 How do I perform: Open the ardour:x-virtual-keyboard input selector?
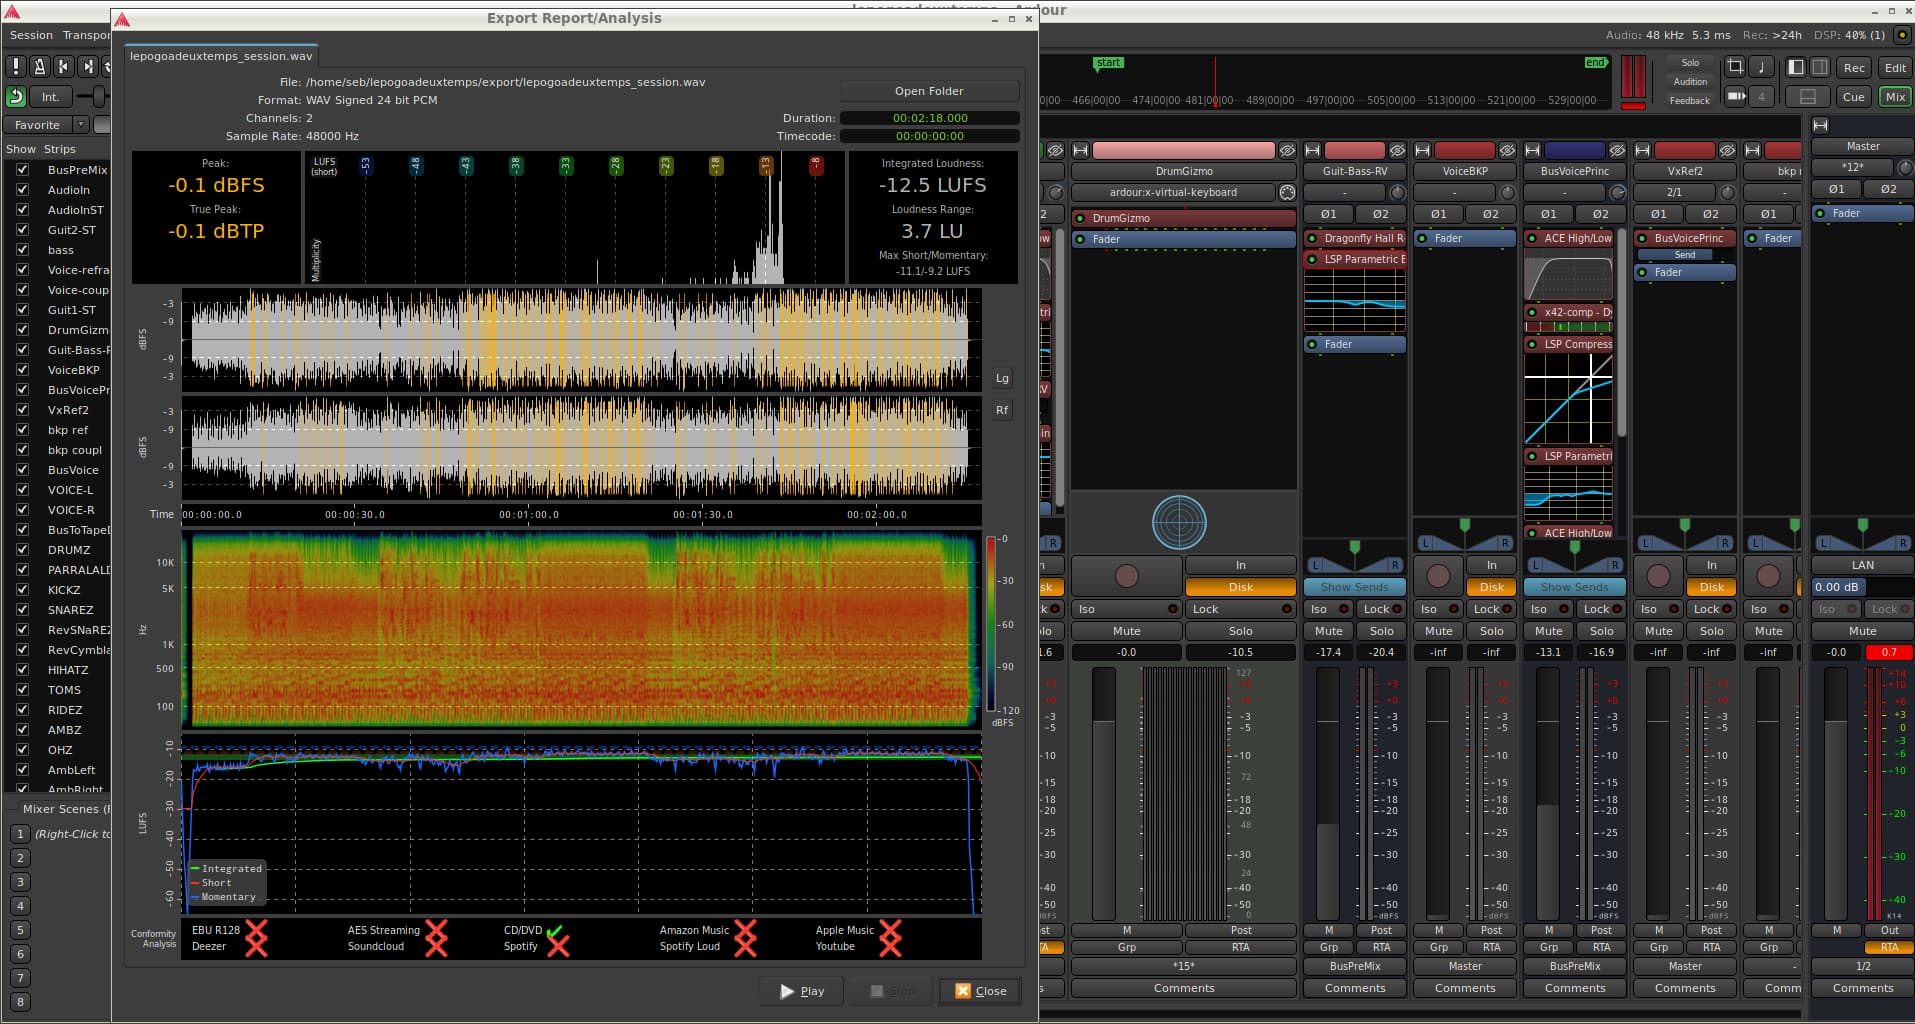click(1172, 193)
